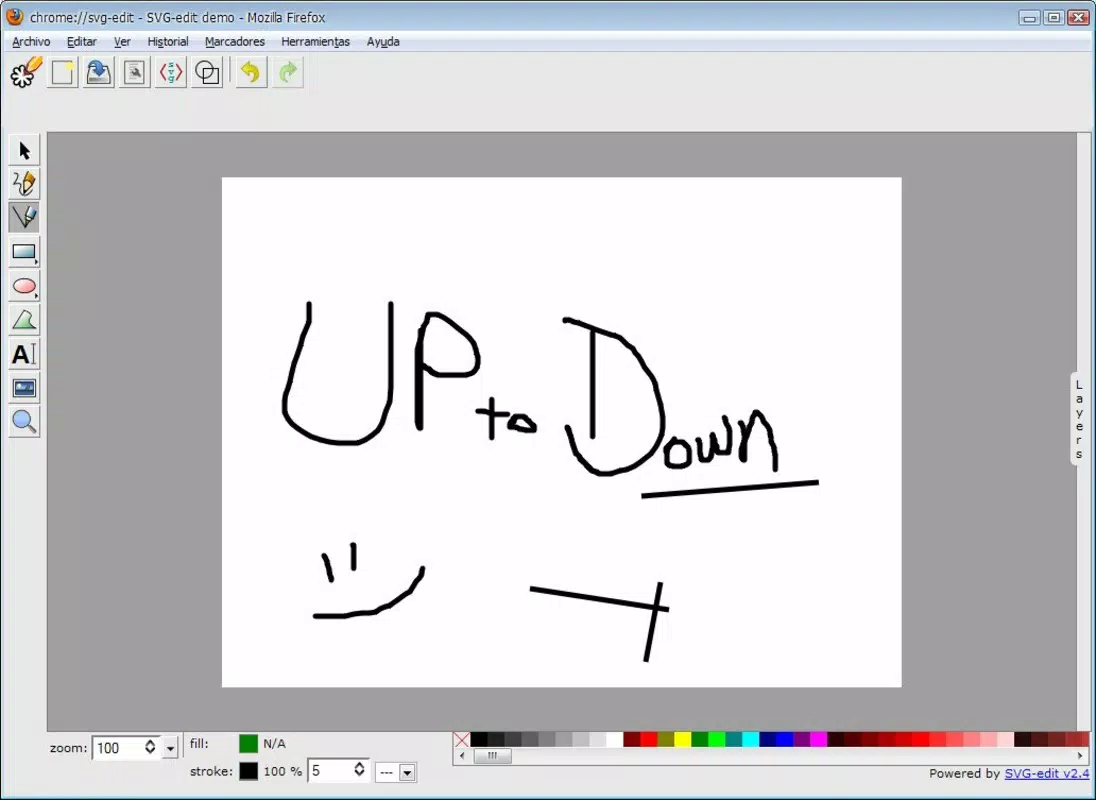Open the Historial menu
1096x800 pixels.
click(x=168, y=42)
